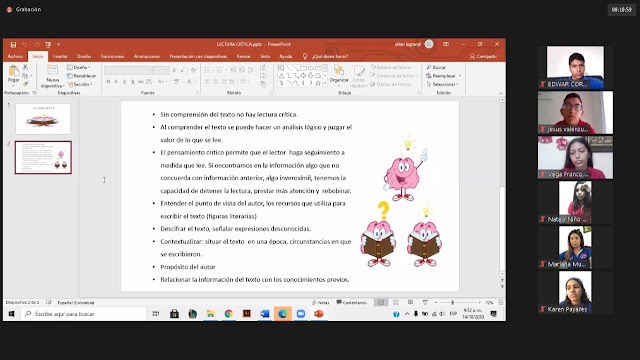Expand the Diseño layout dropdown
The width and height of the screenshot is (640, 360).
[78, 67]
